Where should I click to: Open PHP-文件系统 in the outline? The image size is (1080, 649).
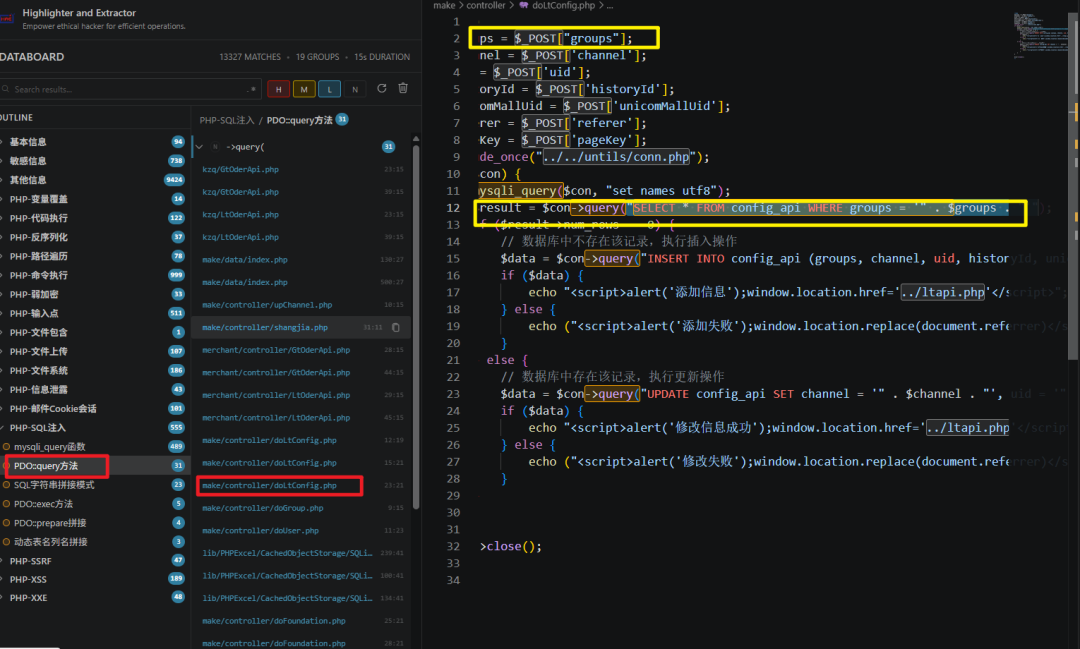click(39, 371)
